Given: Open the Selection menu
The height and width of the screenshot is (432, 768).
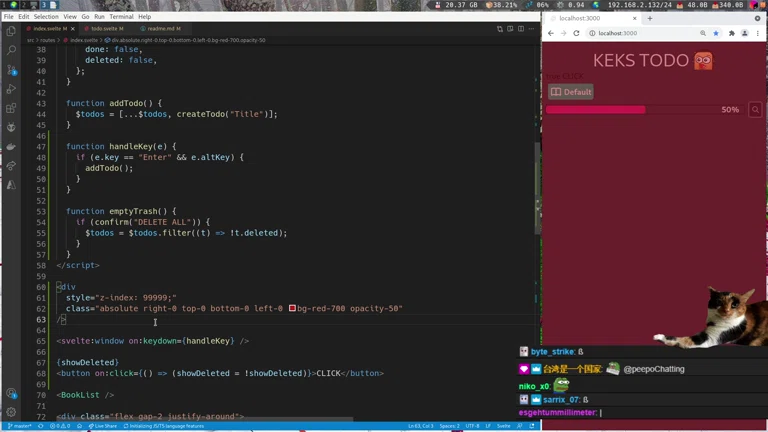Looking at the screenshot, I should pos(46,17).
